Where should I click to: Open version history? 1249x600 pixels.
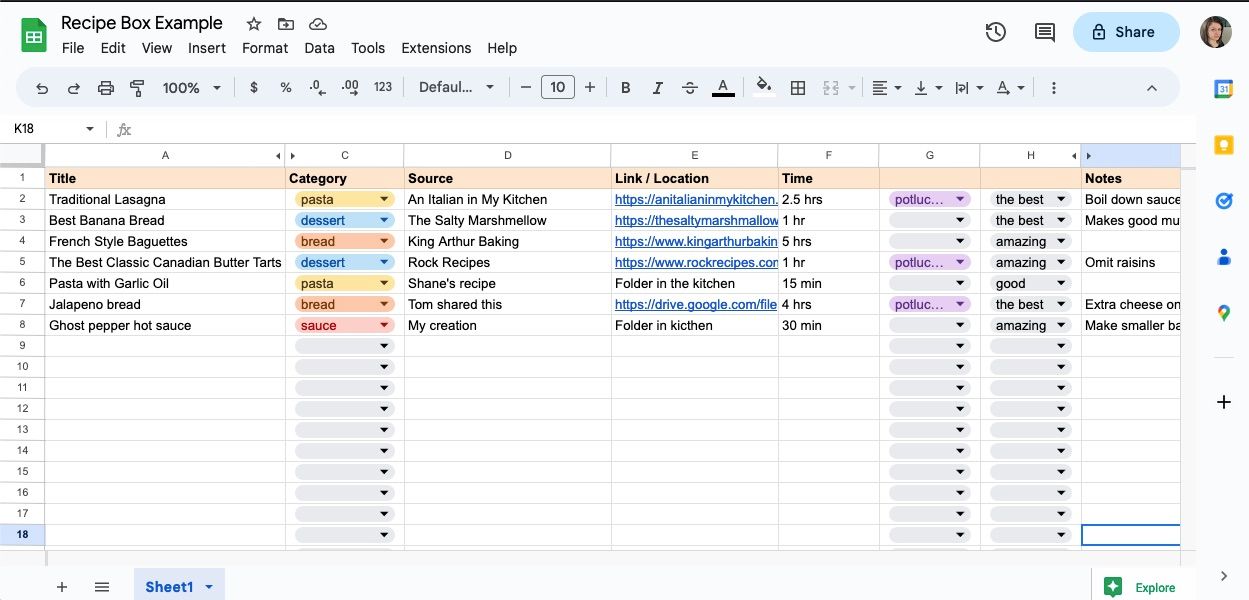[x=995, y=31]
